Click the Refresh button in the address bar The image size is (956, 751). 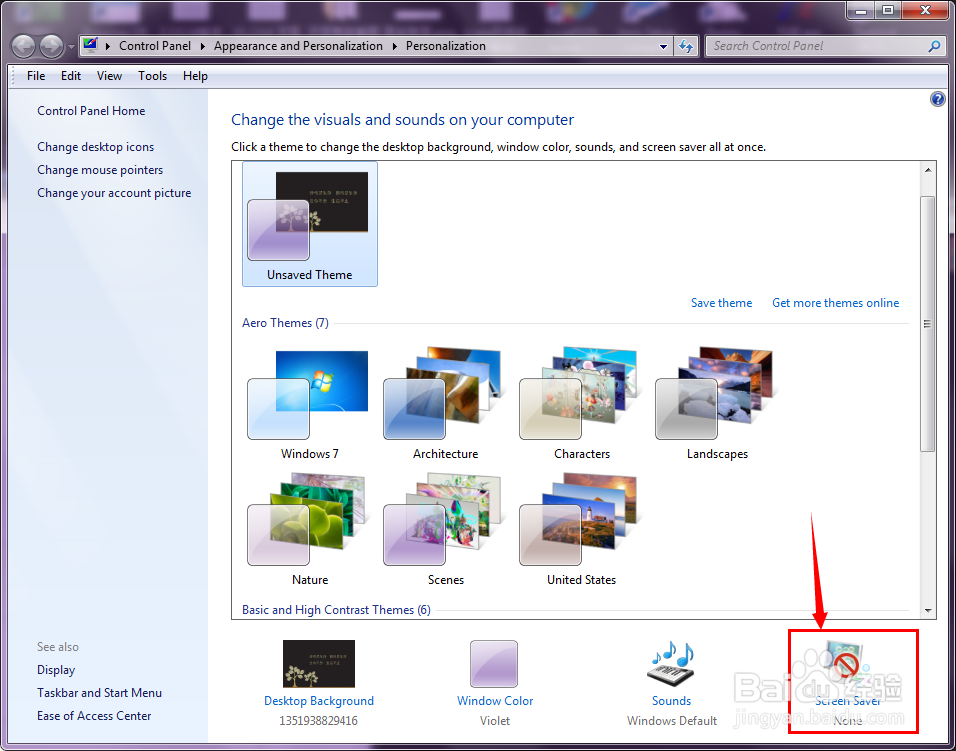click(686, 46)
